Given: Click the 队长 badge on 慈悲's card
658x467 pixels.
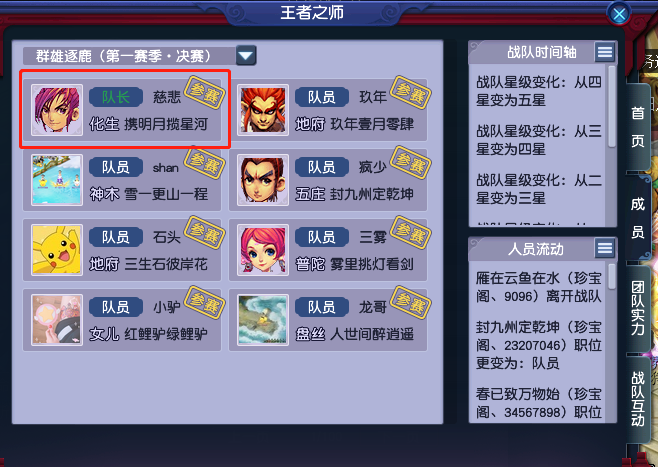Looking at the screenshot, I should 115,97.
